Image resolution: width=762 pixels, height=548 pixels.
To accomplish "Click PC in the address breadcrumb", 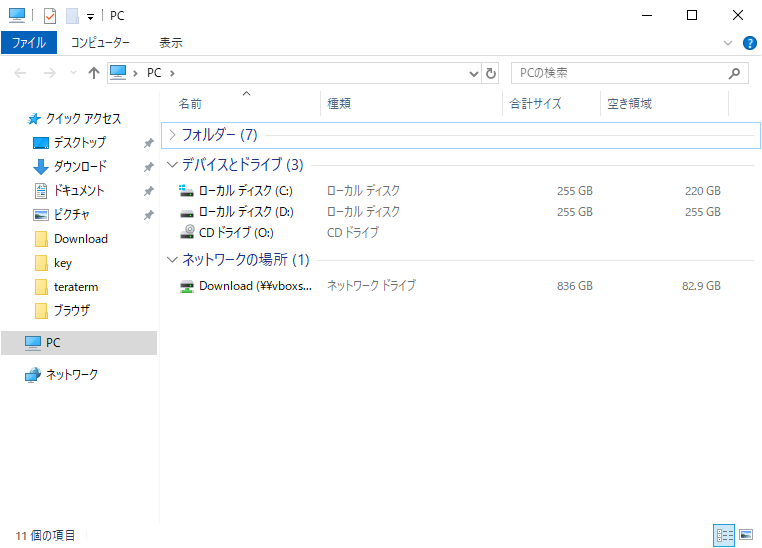I will tap(154, 73).
